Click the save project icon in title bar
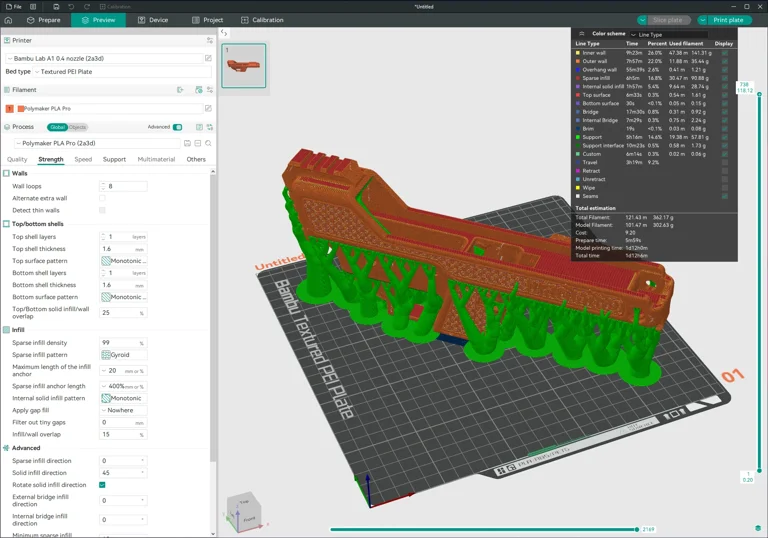This screenshot has height=538, width=768. point(56,7)
